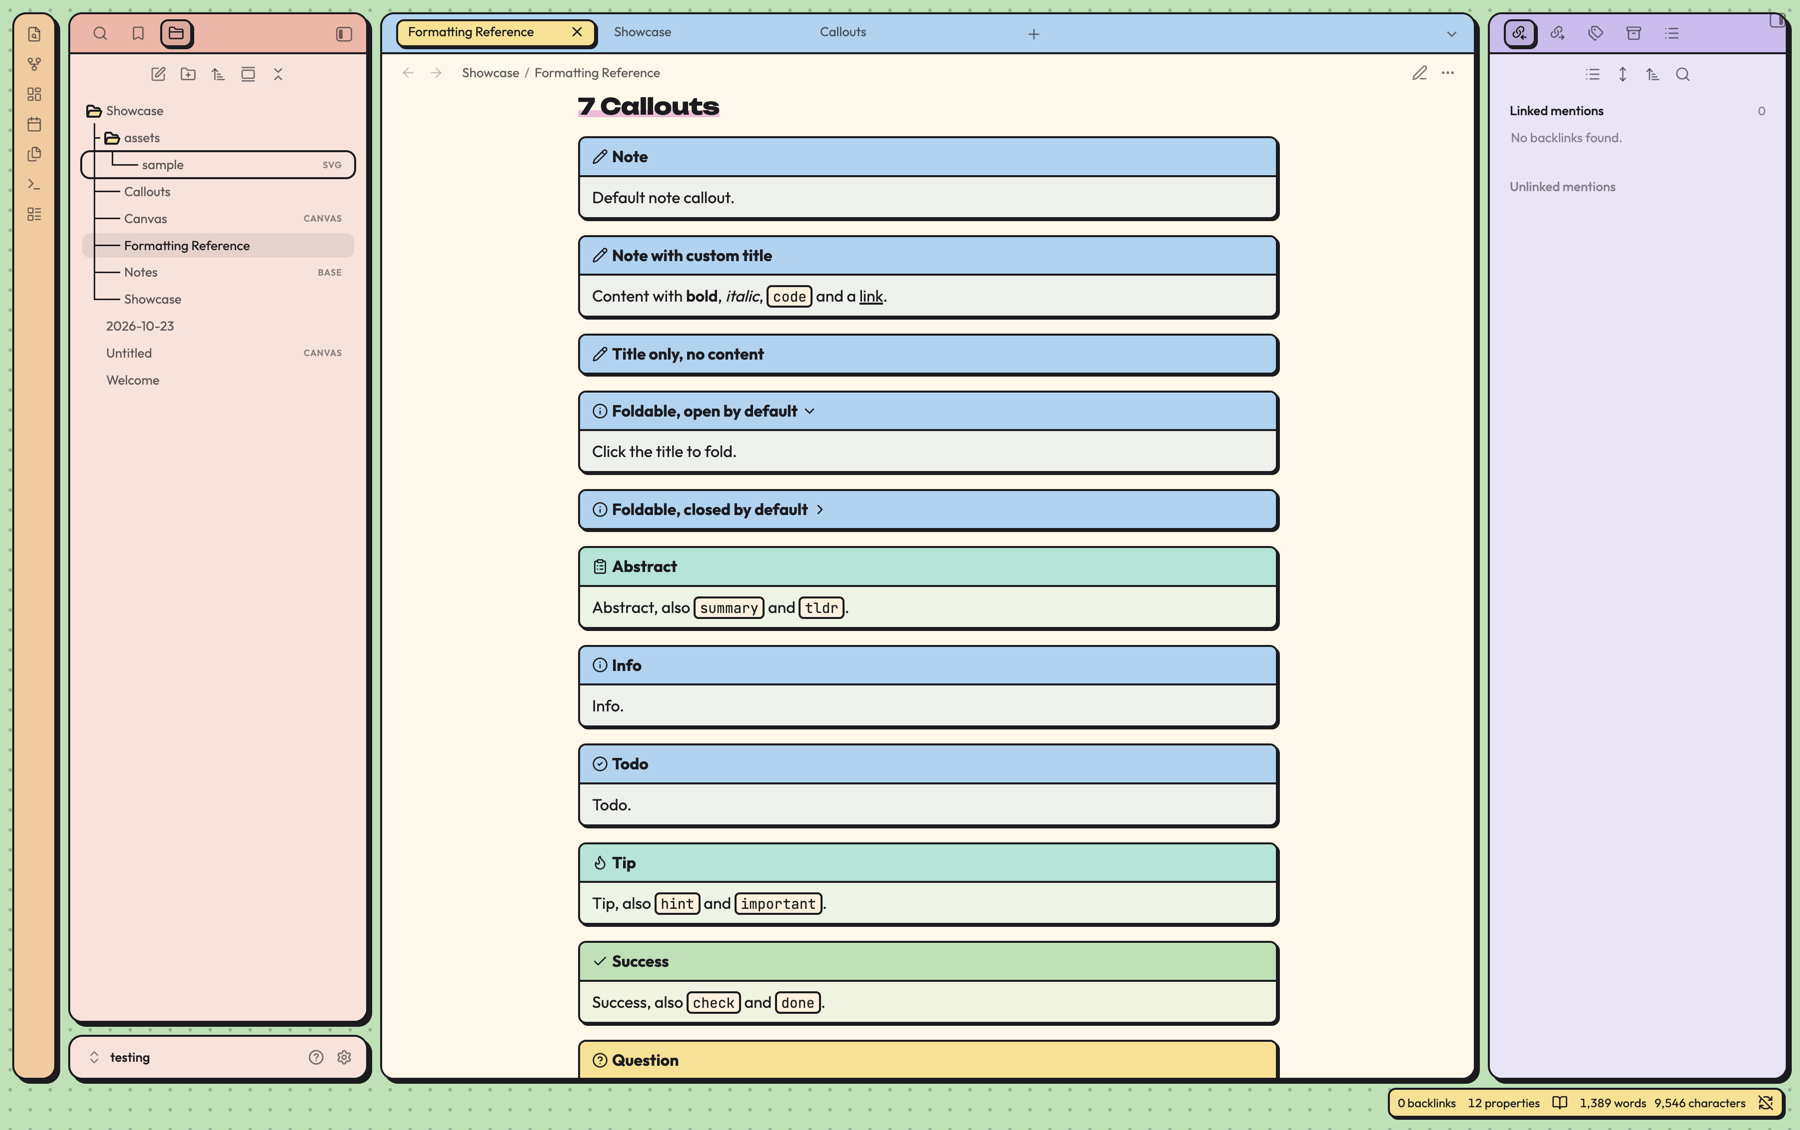Screen dimensions: 1800x1130
Task: Change sort order in file explorer
Action: coord(218,74)
